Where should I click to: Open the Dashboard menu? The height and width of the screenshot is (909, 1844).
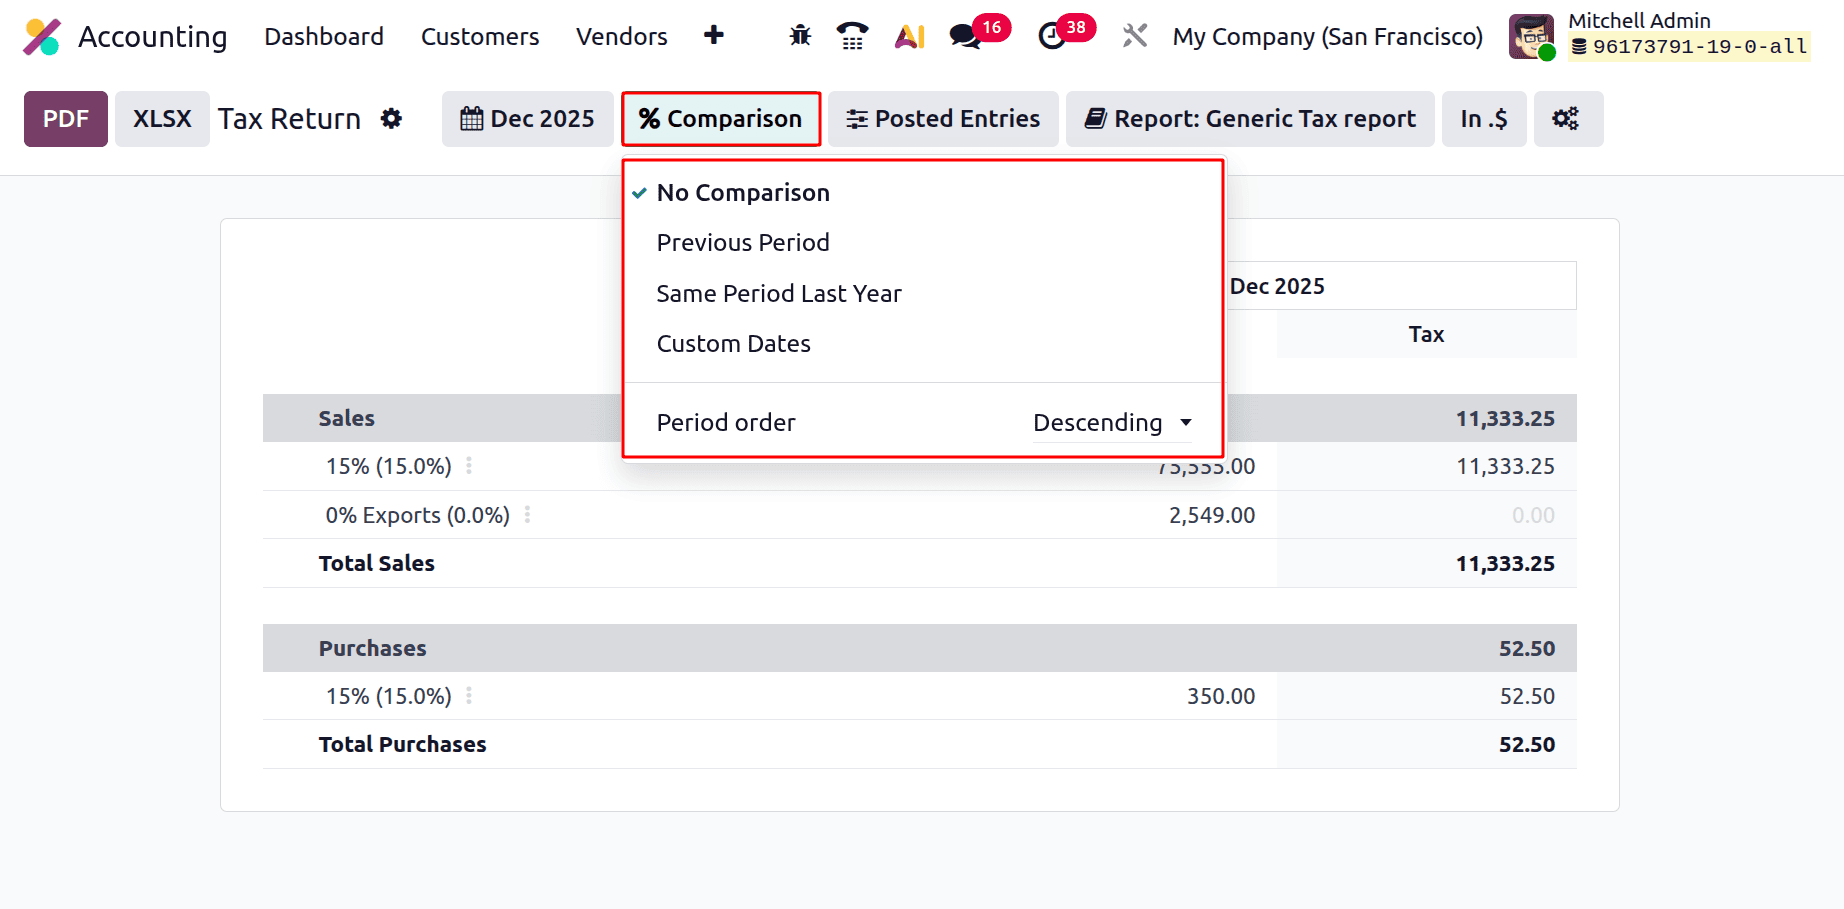point(324,37)
